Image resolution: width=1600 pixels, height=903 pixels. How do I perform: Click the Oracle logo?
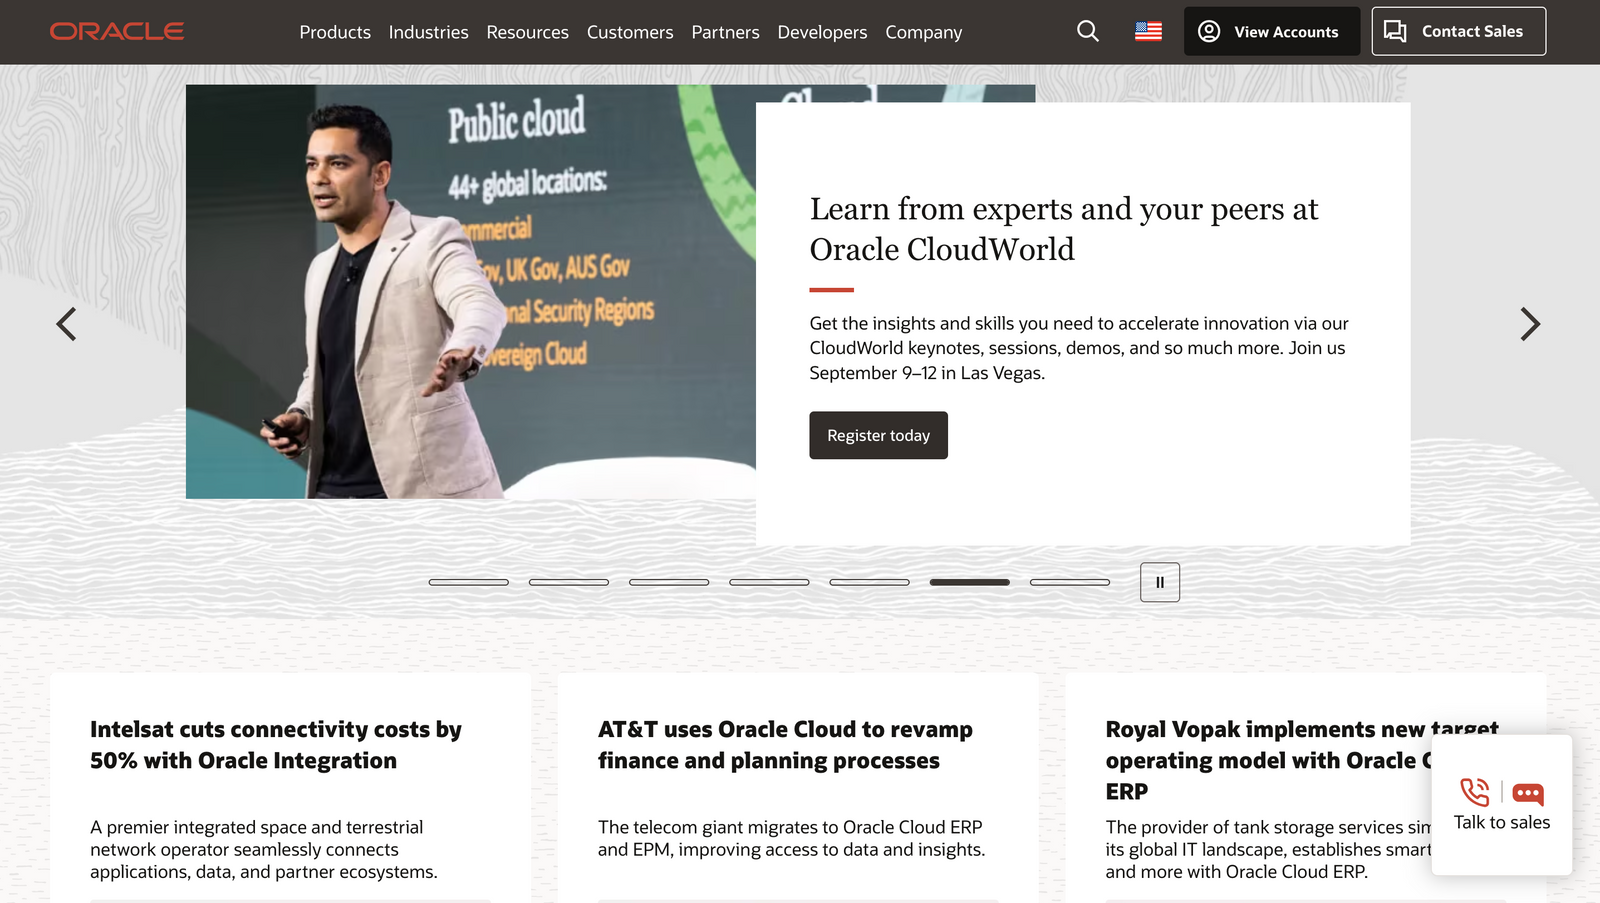coord(116,30)
